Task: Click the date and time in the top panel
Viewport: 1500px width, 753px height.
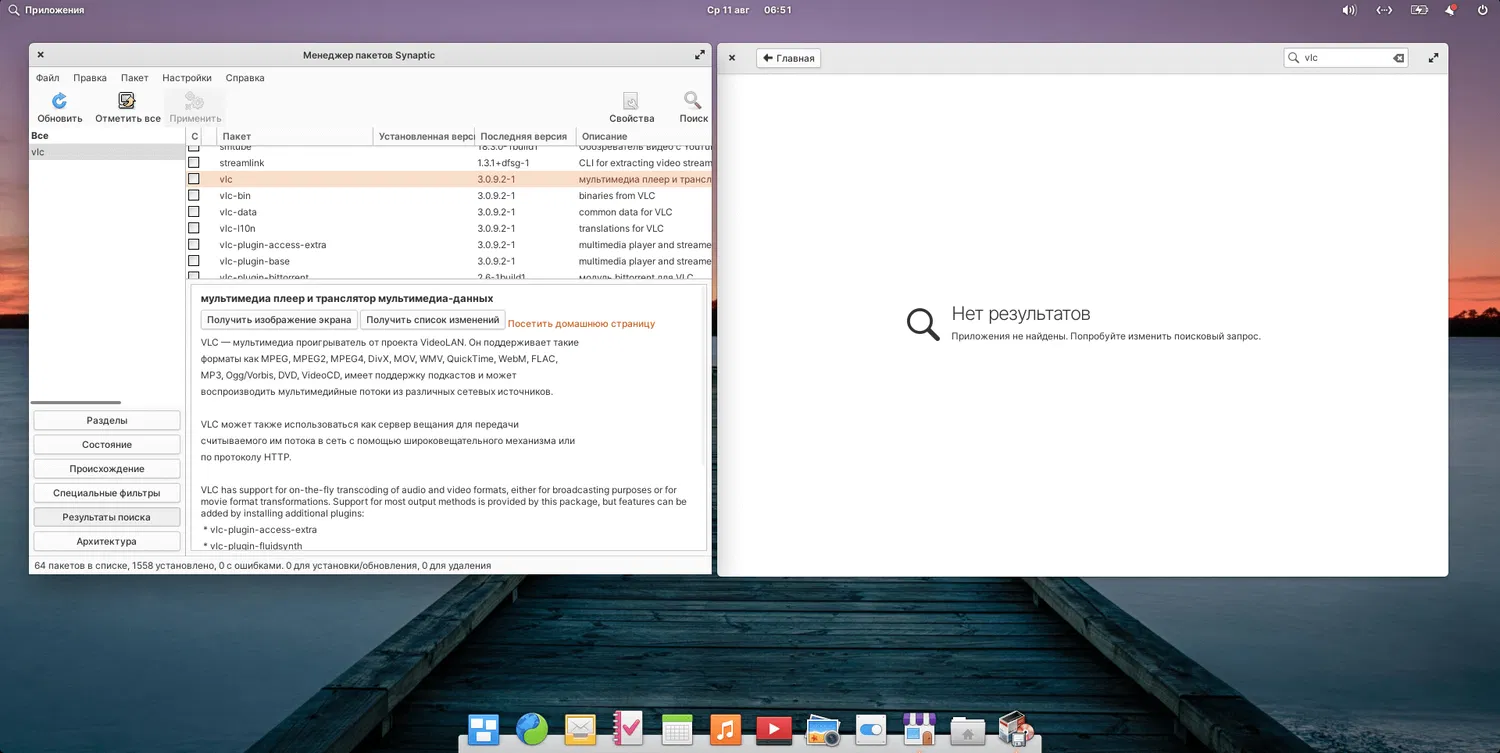Action: coord(749,10)
